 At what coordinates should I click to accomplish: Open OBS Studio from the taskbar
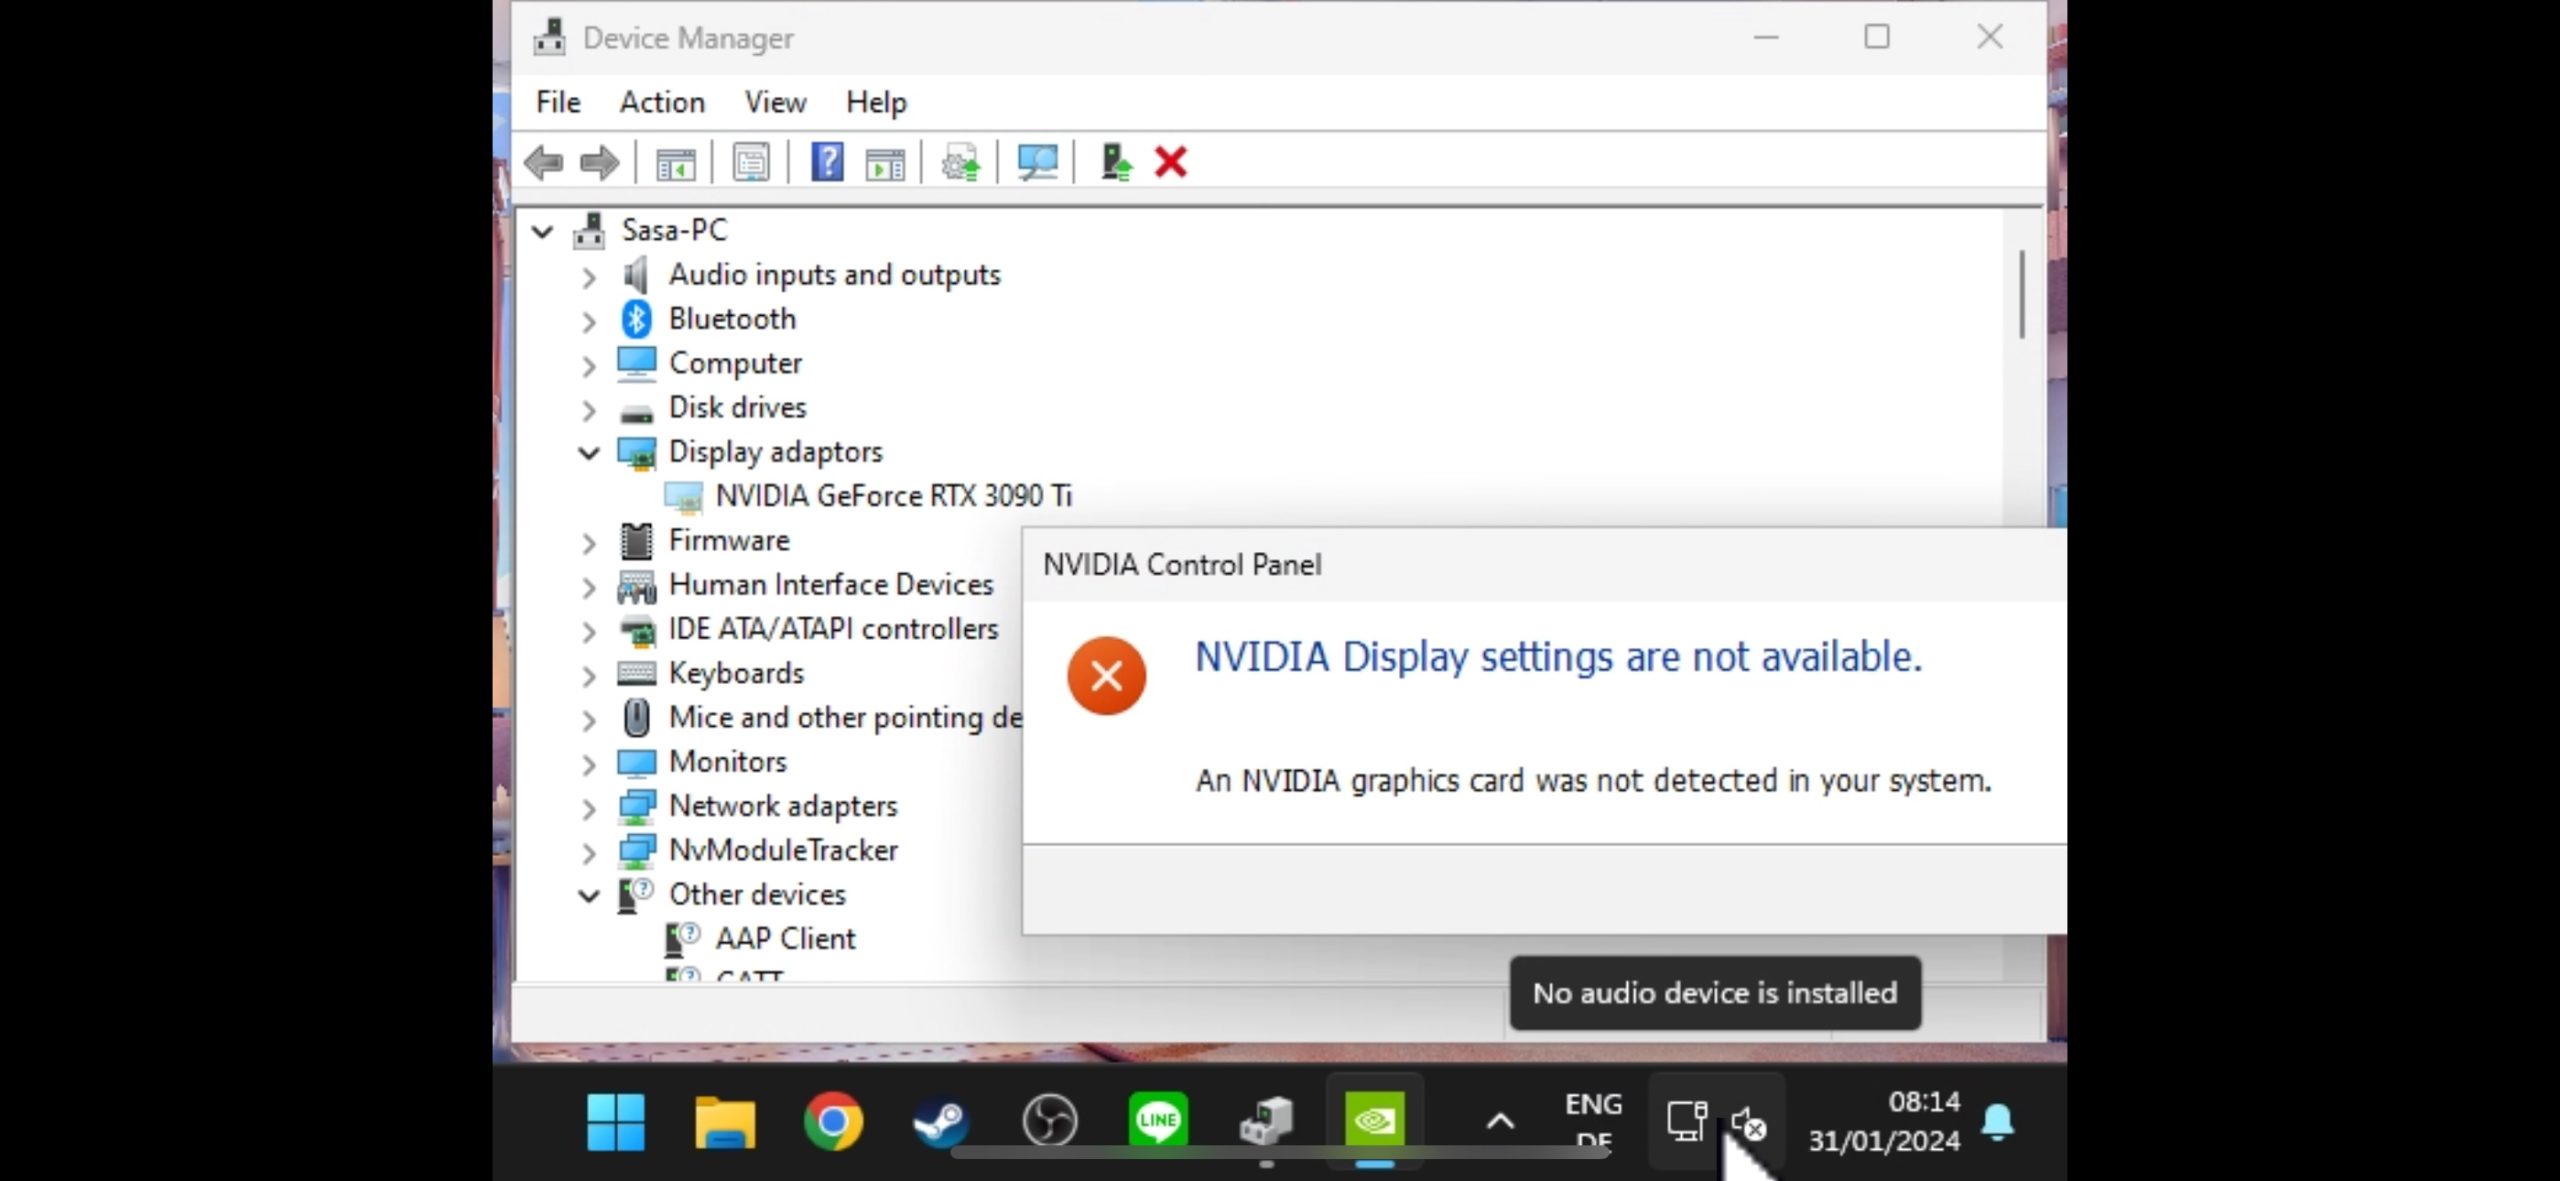tap(1050, 1121)
